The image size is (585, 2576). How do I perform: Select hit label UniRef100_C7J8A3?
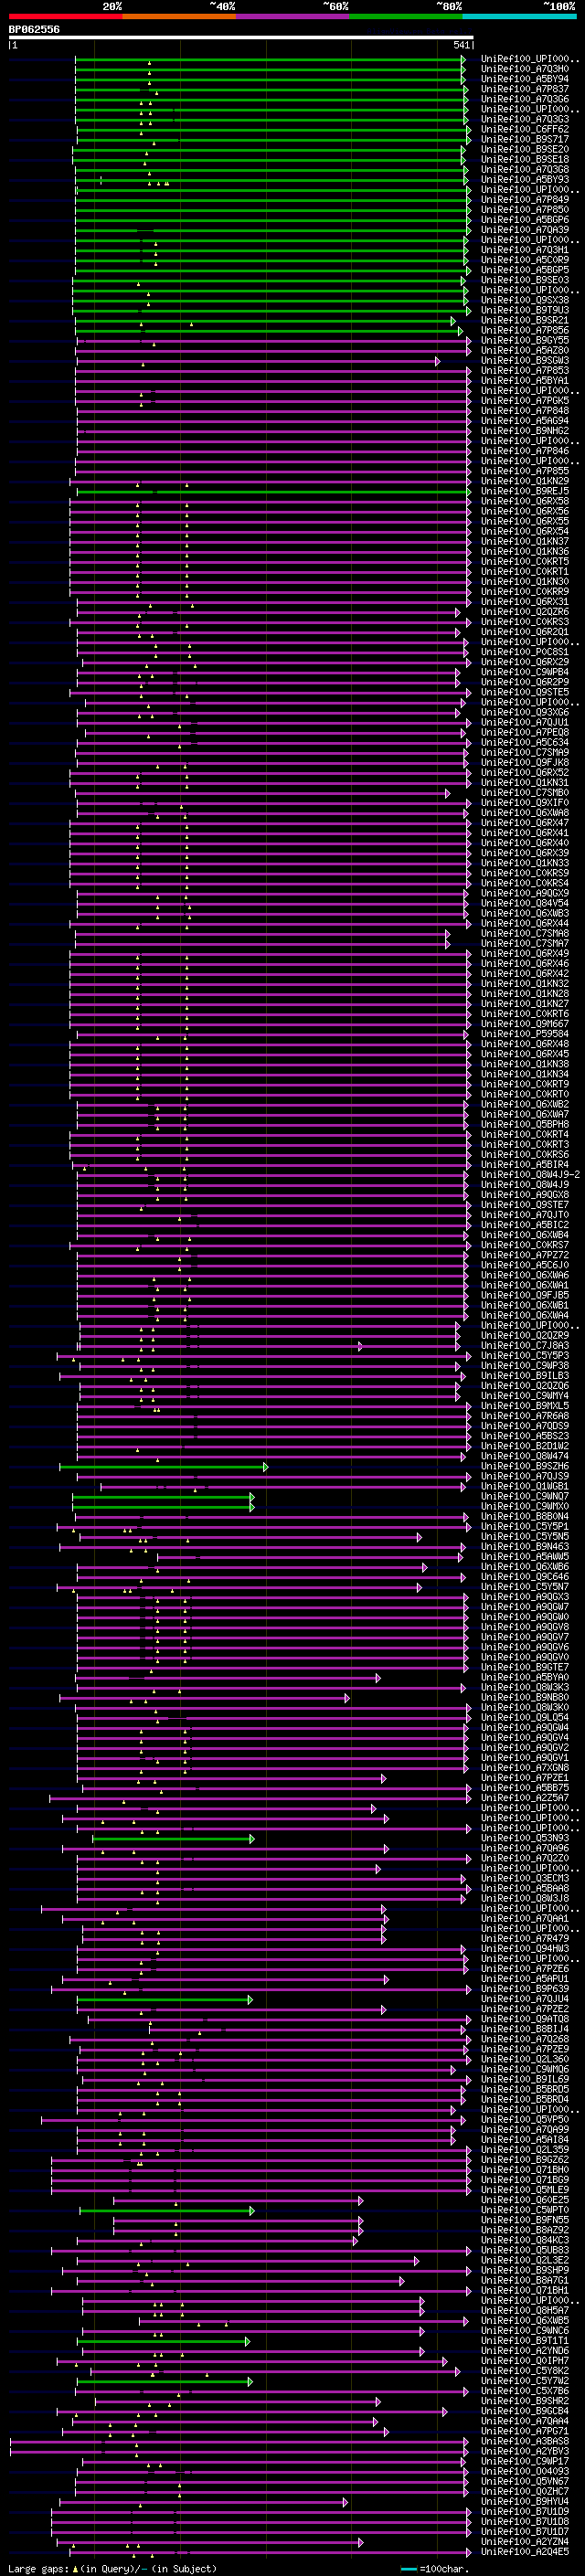point(525,1346)
